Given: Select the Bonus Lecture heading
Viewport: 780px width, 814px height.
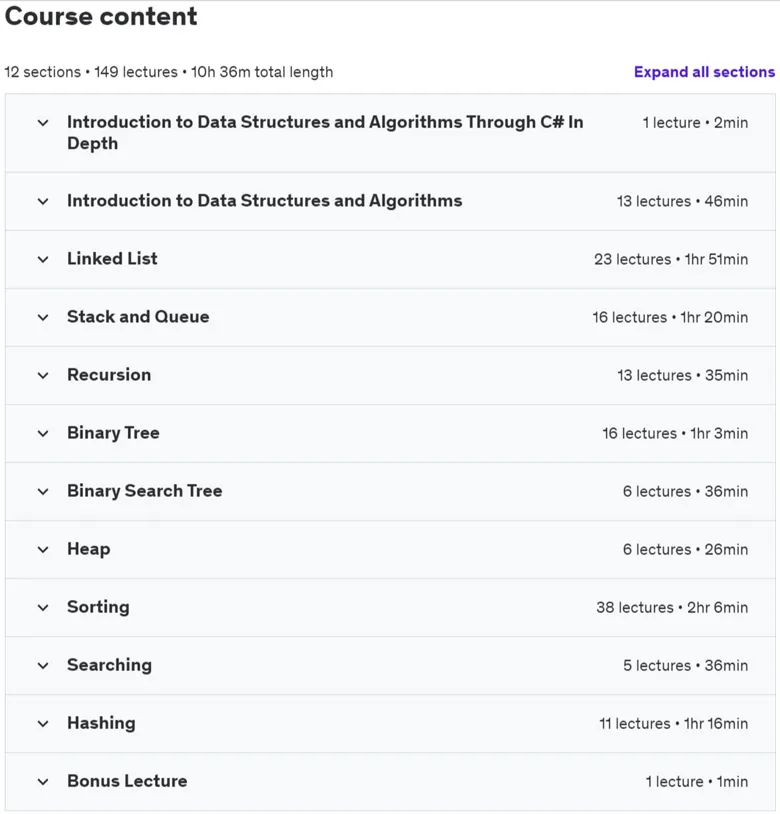Looking at the screenshot, I should click(127, 781).
